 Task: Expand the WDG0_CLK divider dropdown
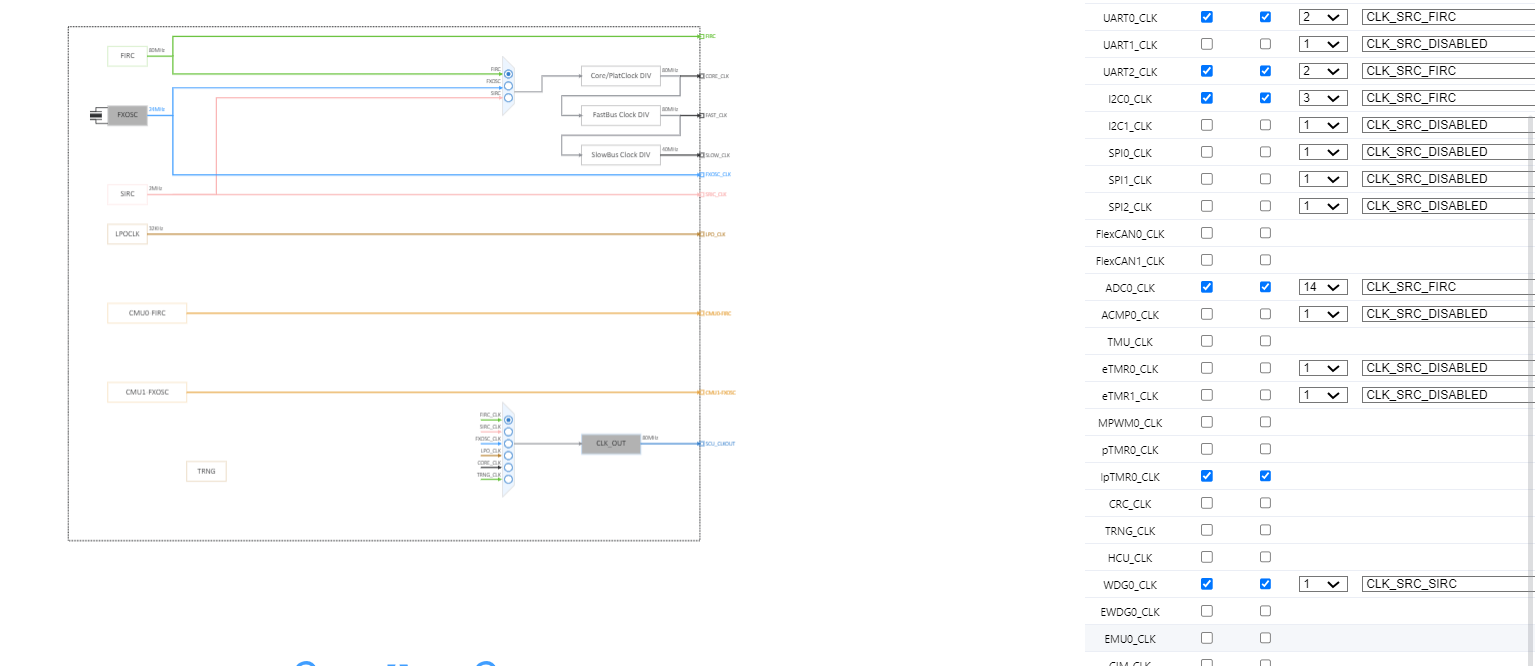click(1322, 584)
